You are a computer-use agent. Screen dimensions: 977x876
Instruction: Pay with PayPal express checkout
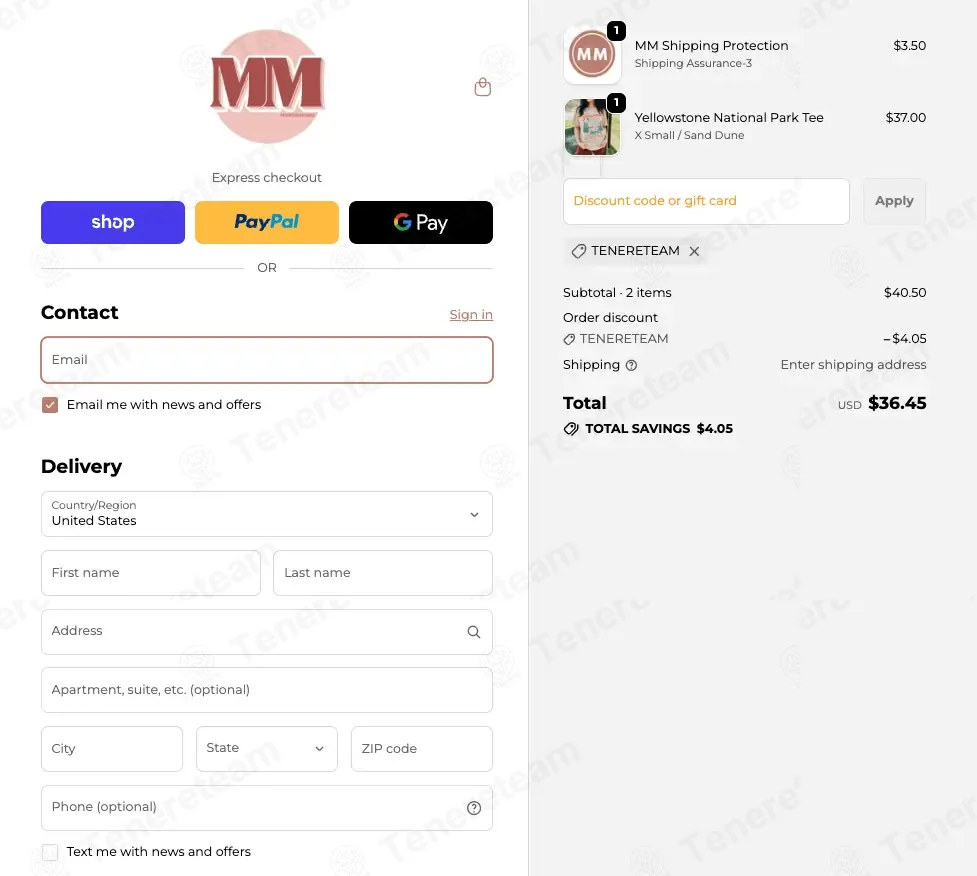267,222
